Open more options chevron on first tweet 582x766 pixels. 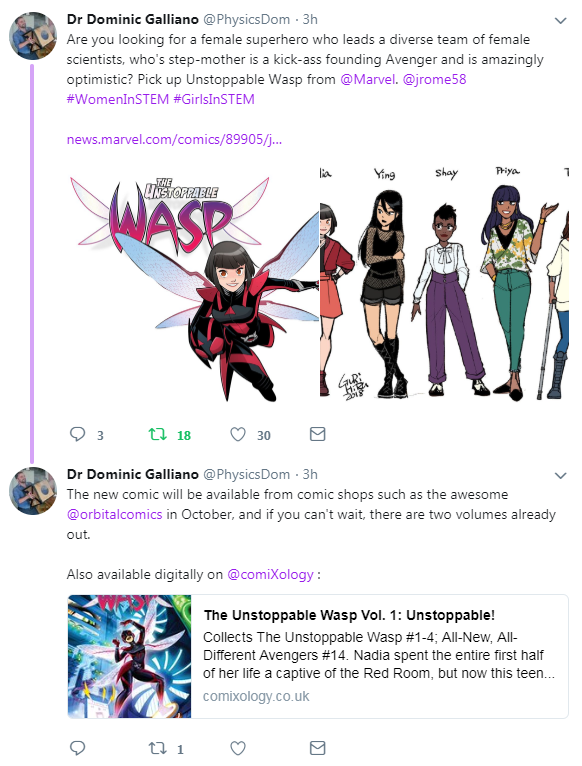click(560, 21)
